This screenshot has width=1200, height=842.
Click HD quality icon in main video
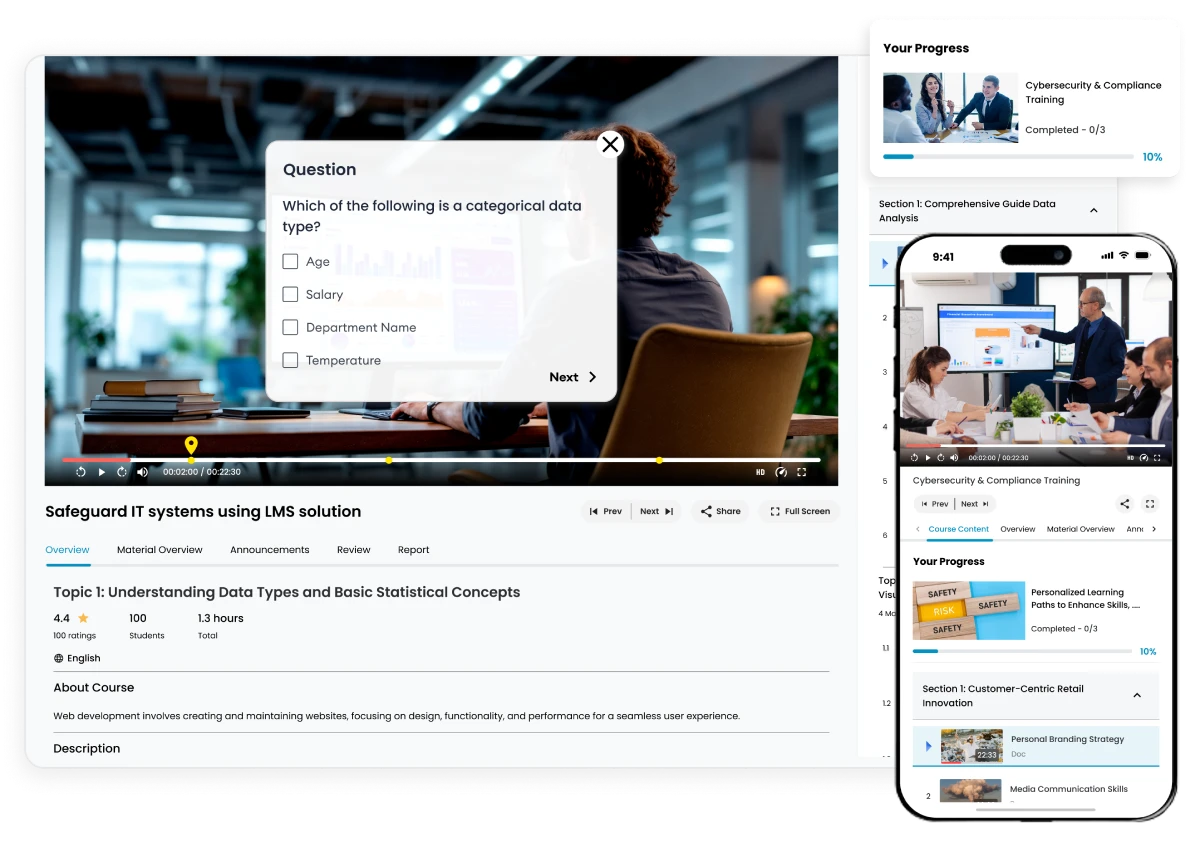click(760, 472)
